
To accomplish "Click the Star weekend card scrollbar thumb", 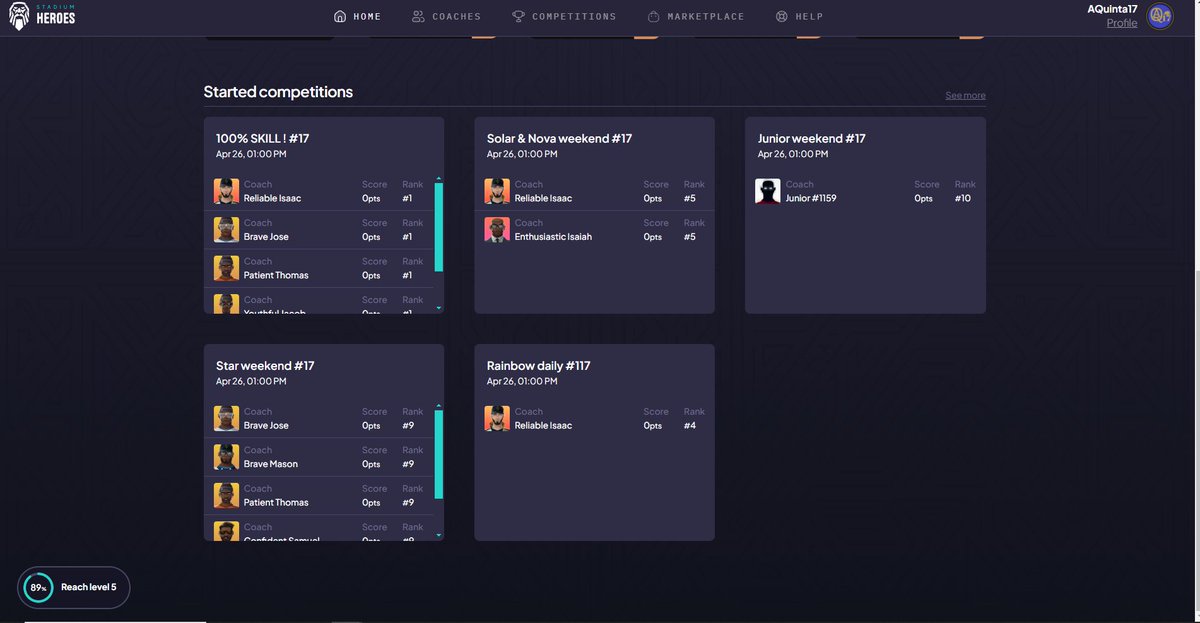I will (438, 455).
